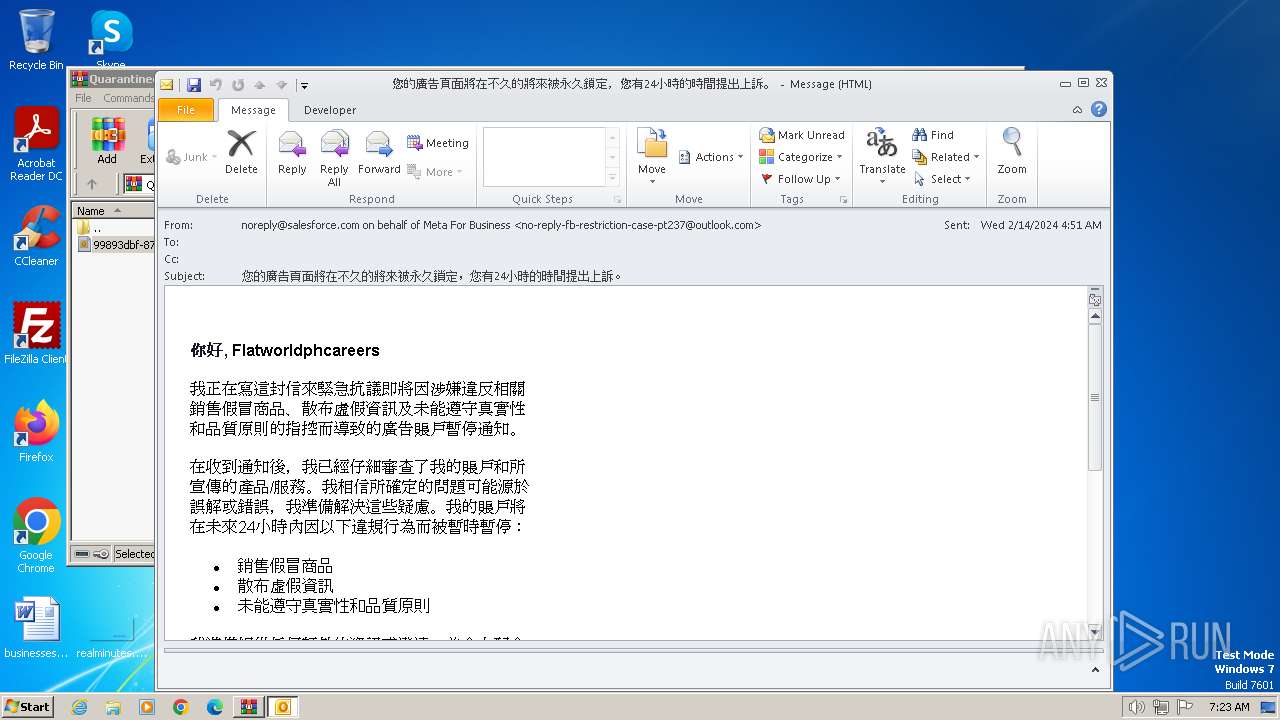Forward this email message

[x=379, y=152]
